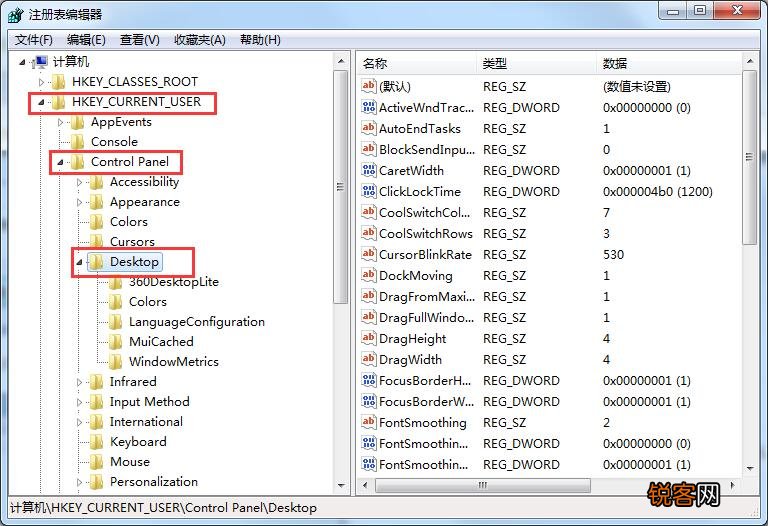The width and height of the screenshot is (768, 526).
Task: Expand the Personalization key
Action: click(x=79, y=482)
